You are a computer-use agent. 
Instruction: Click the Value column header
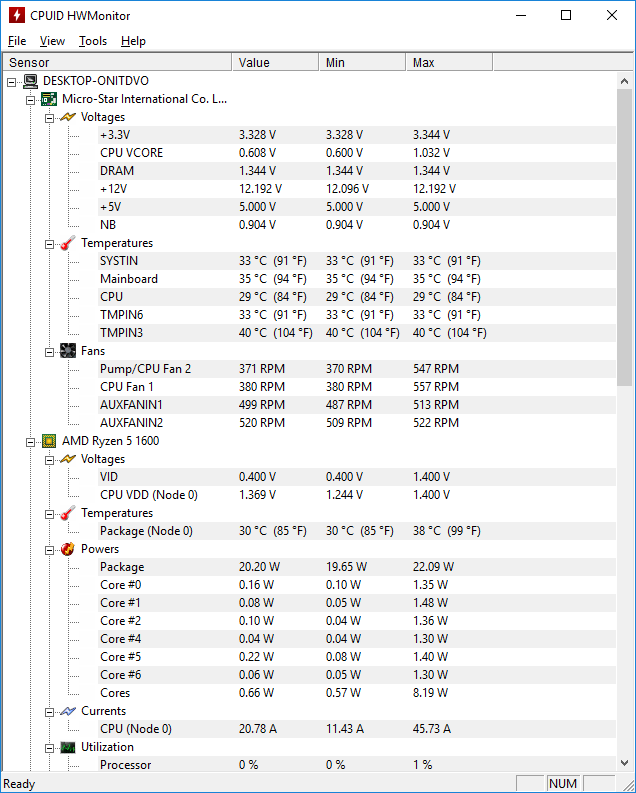coord(276,62)
